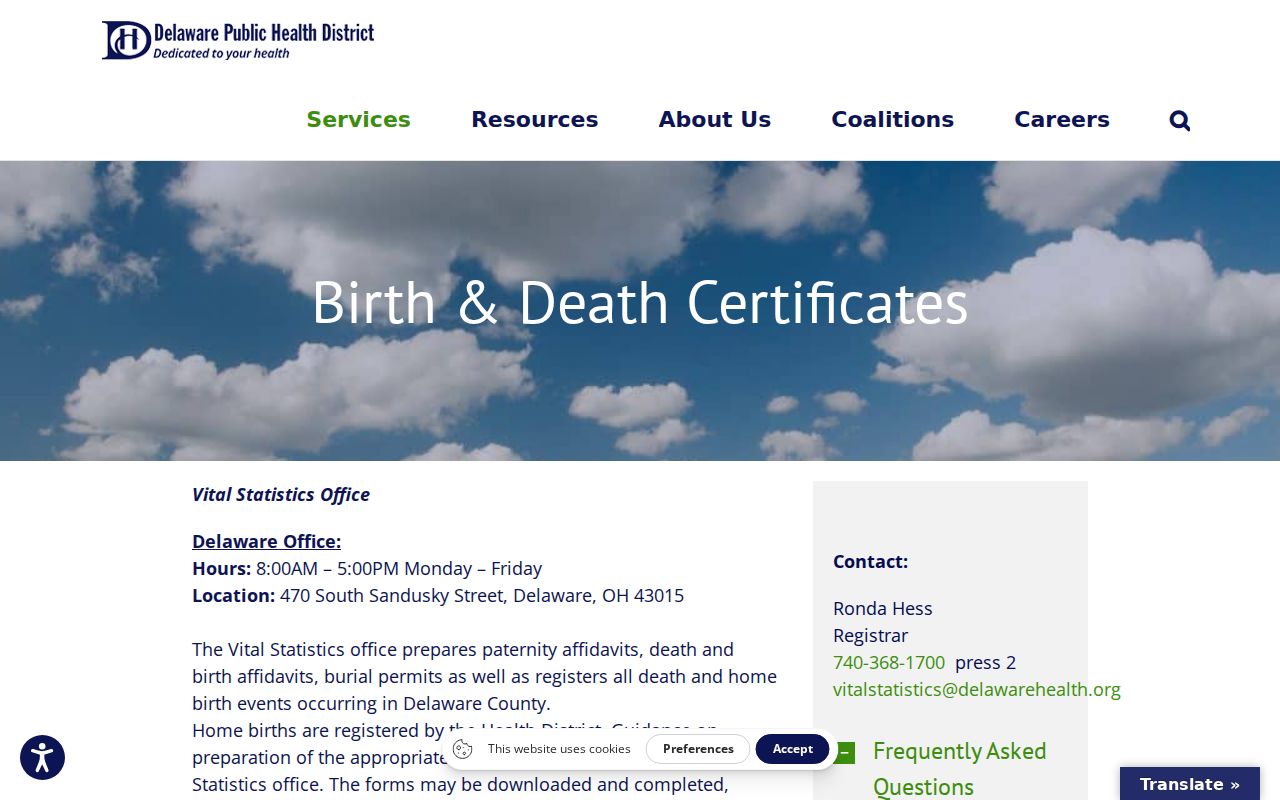Click the Delaware Public Health District logo

(x=238, y=40)
